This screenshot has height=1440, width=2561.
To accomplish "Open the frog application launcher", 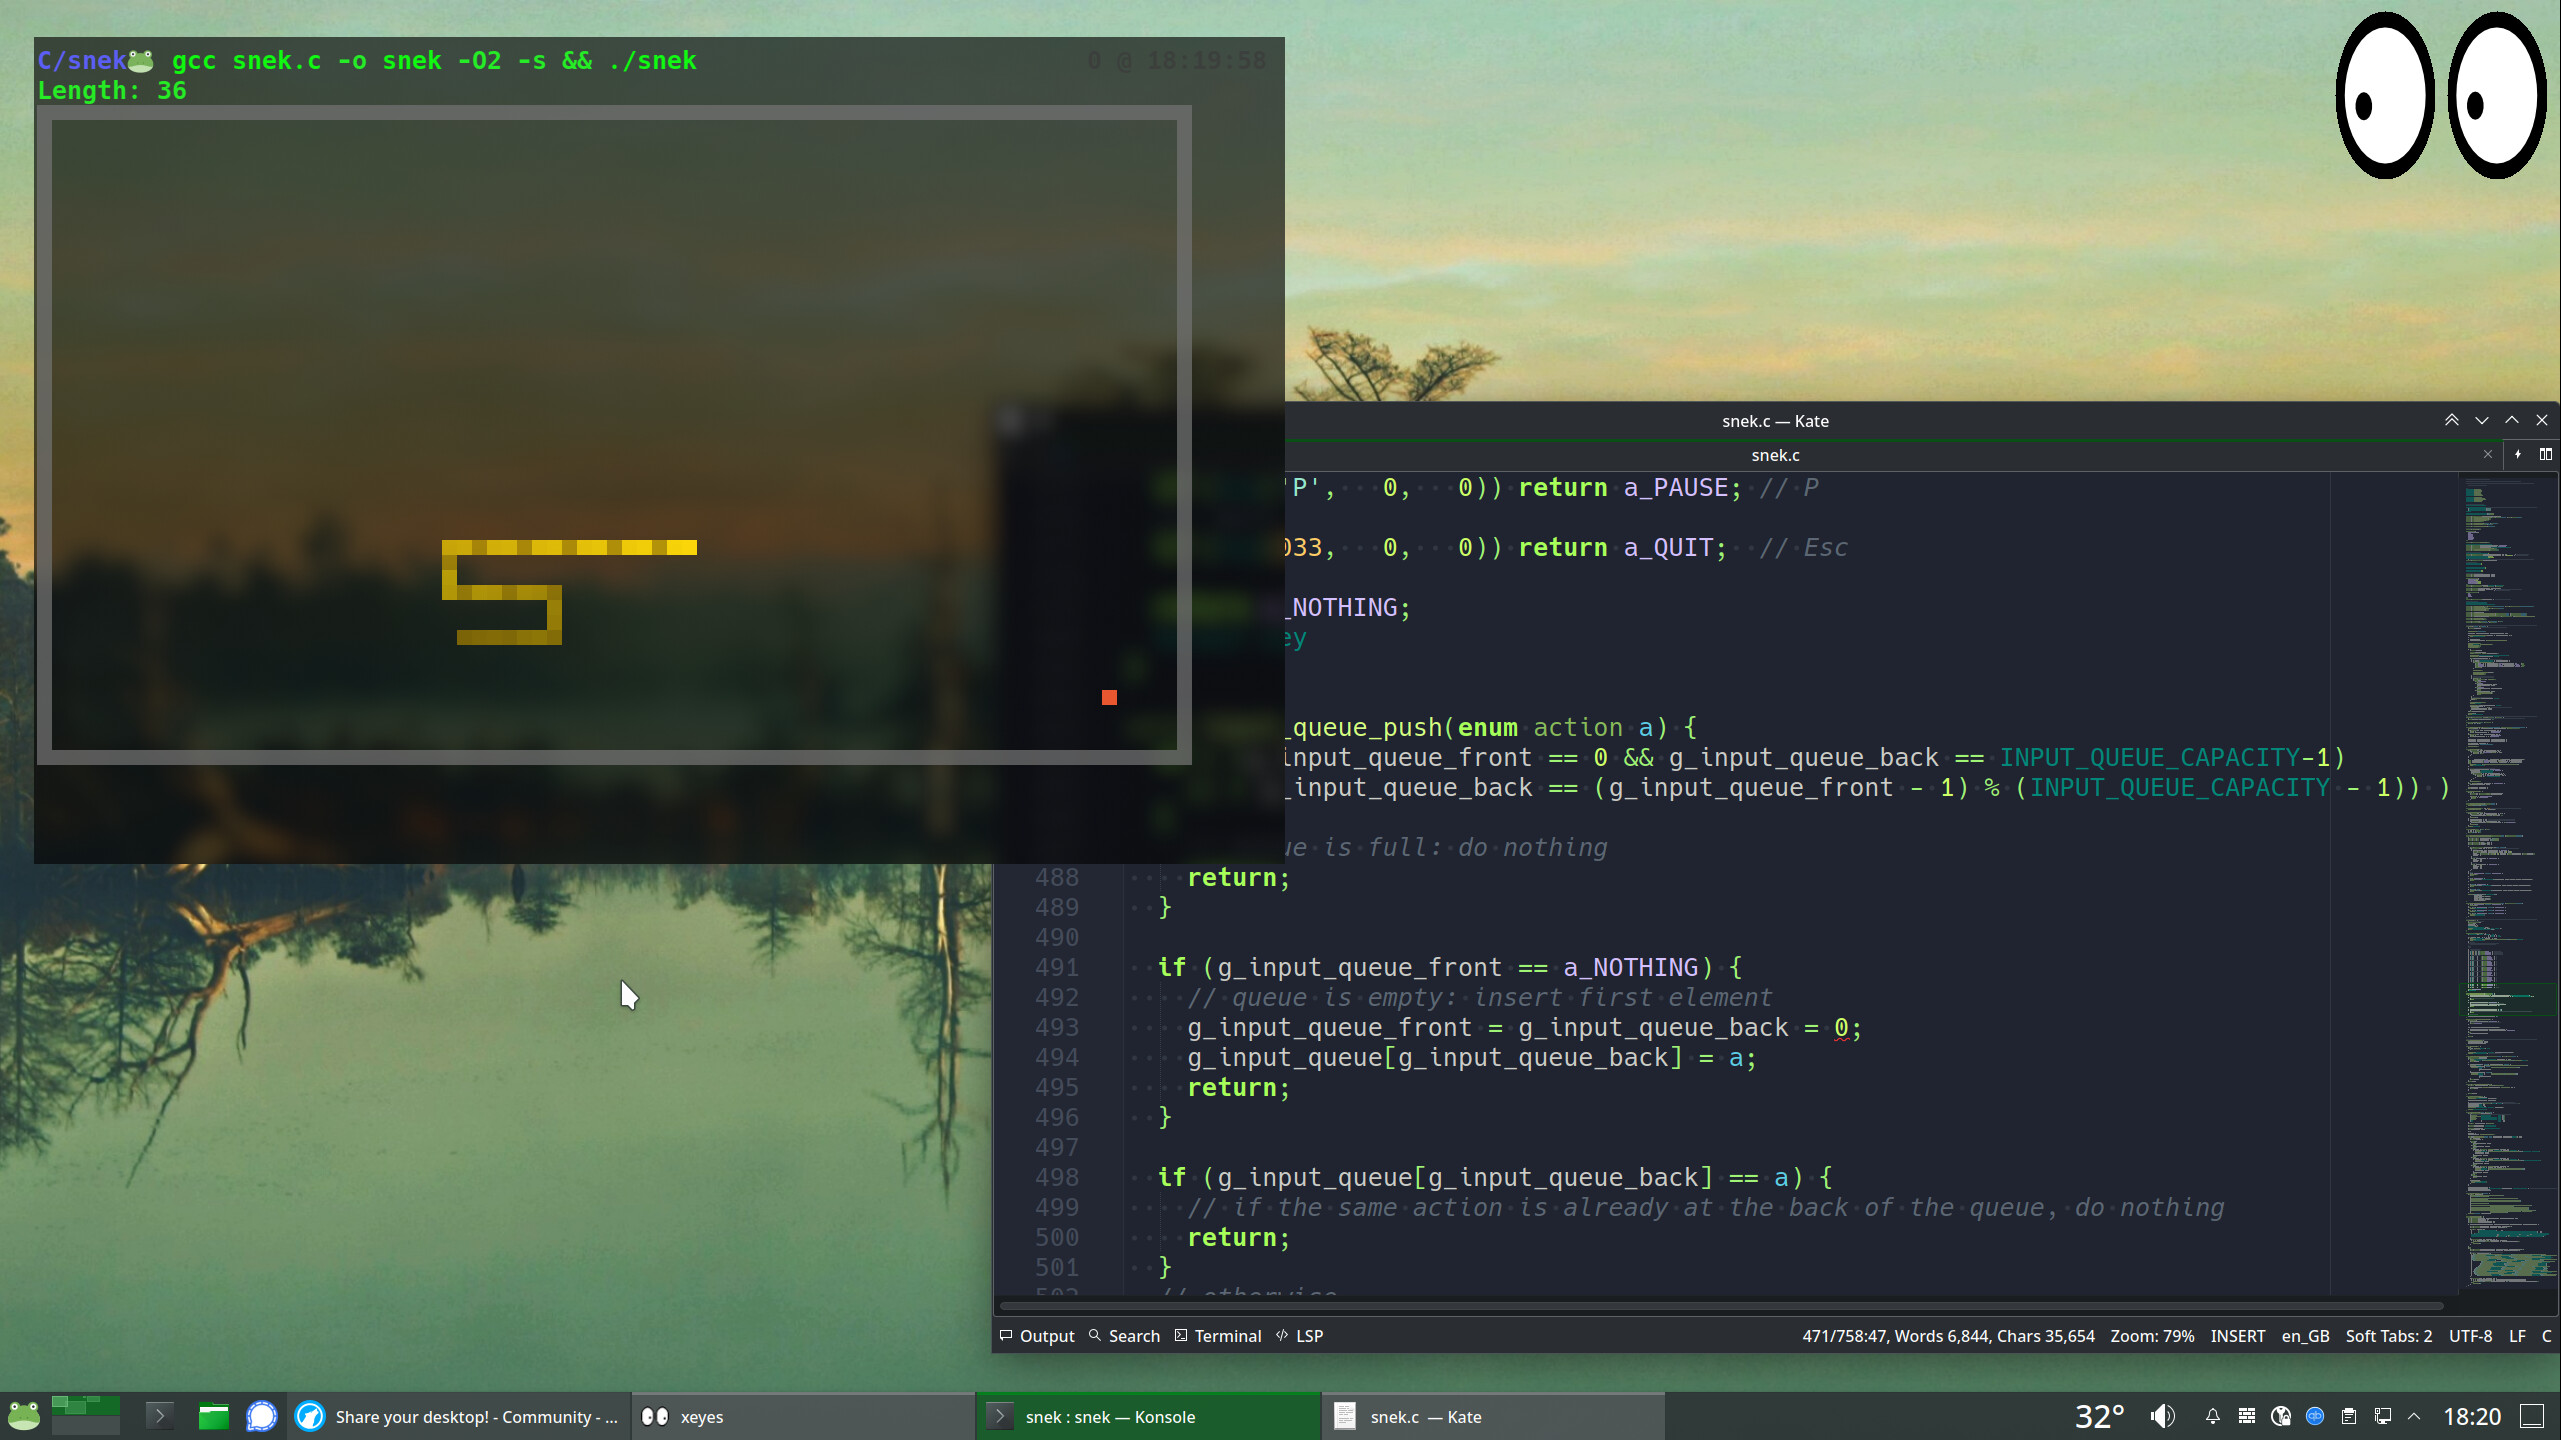I will pos(24,1416).
